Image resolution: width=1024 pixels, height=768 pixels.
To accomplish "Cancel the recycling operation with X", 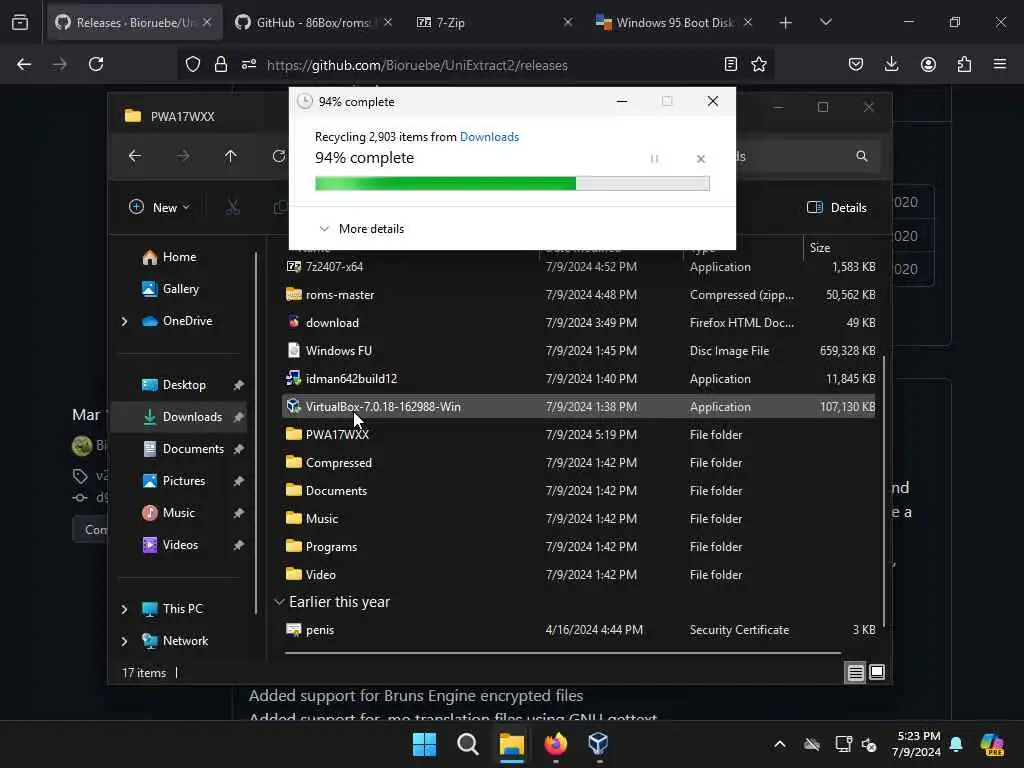I will click(701, 159).
